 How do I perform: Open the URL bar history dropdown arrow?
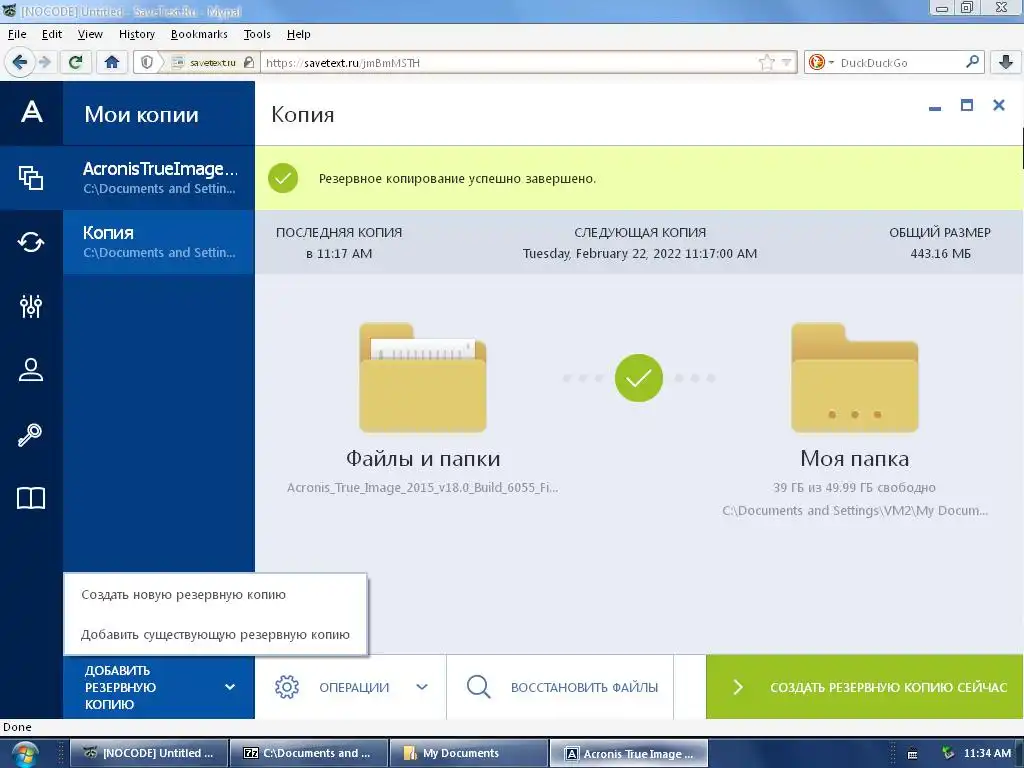[786, 62]
